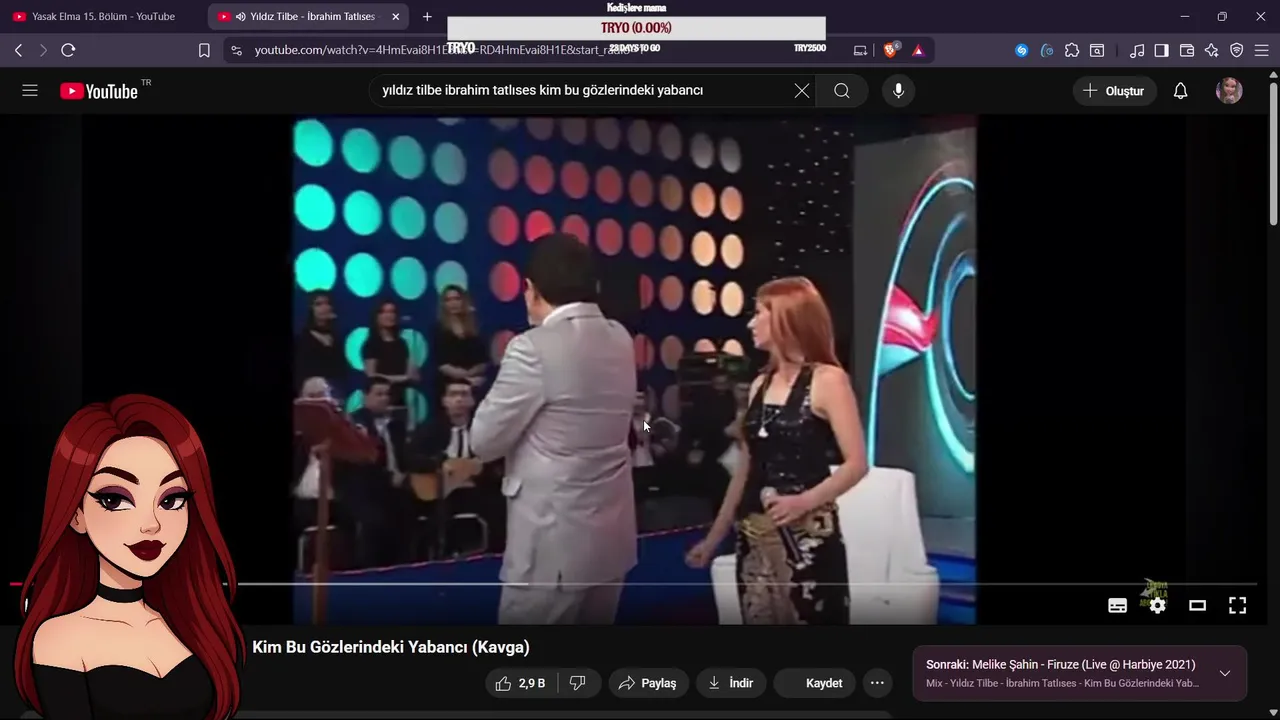
Task: Open the browser extensions puzzle icon
Action: click(x=1072, y=50)
